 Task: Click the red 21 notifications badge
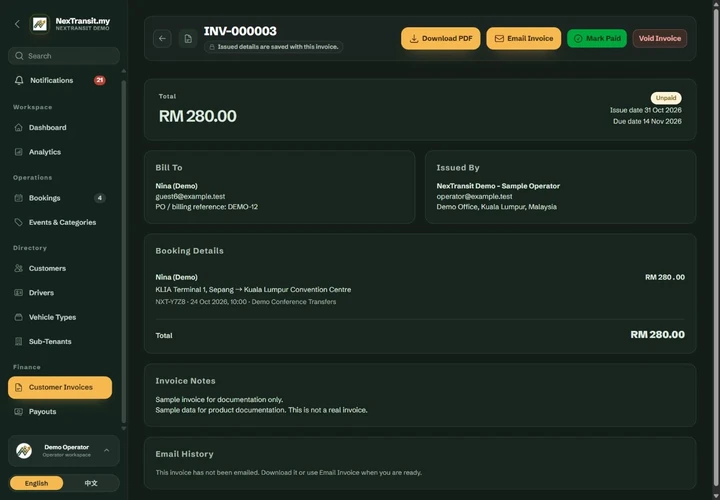pyautogui.click(x=100, y=80)
